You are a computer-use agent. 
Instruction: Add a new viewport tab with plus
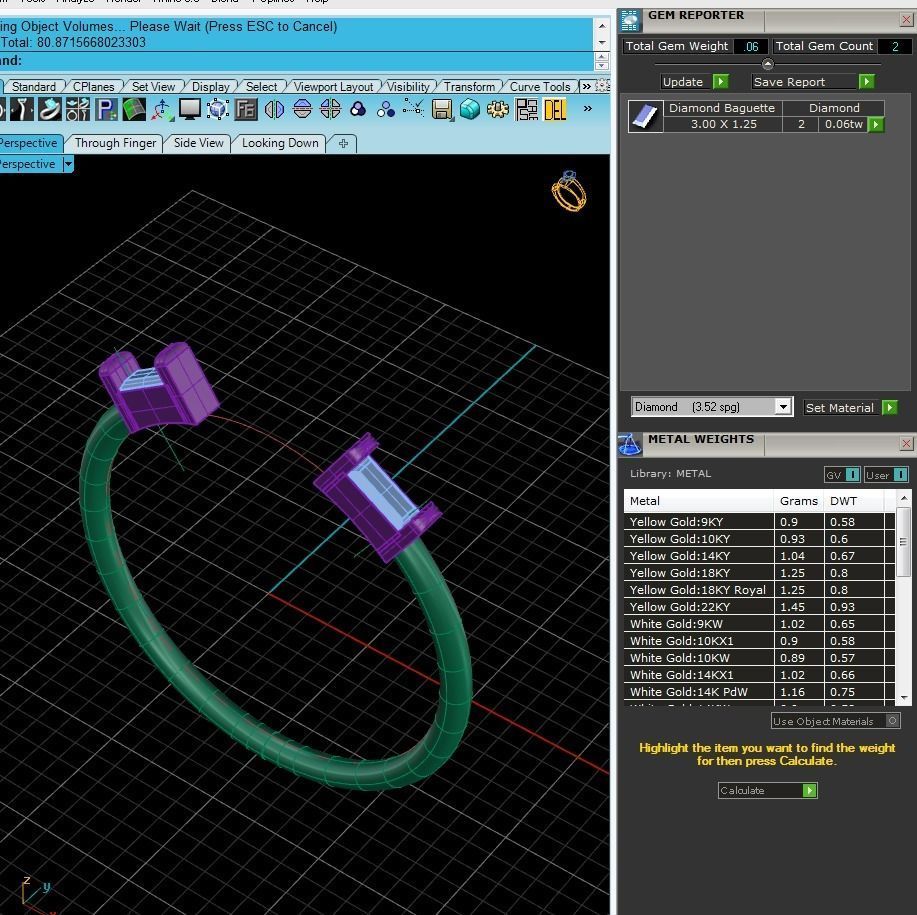(343, 143)
